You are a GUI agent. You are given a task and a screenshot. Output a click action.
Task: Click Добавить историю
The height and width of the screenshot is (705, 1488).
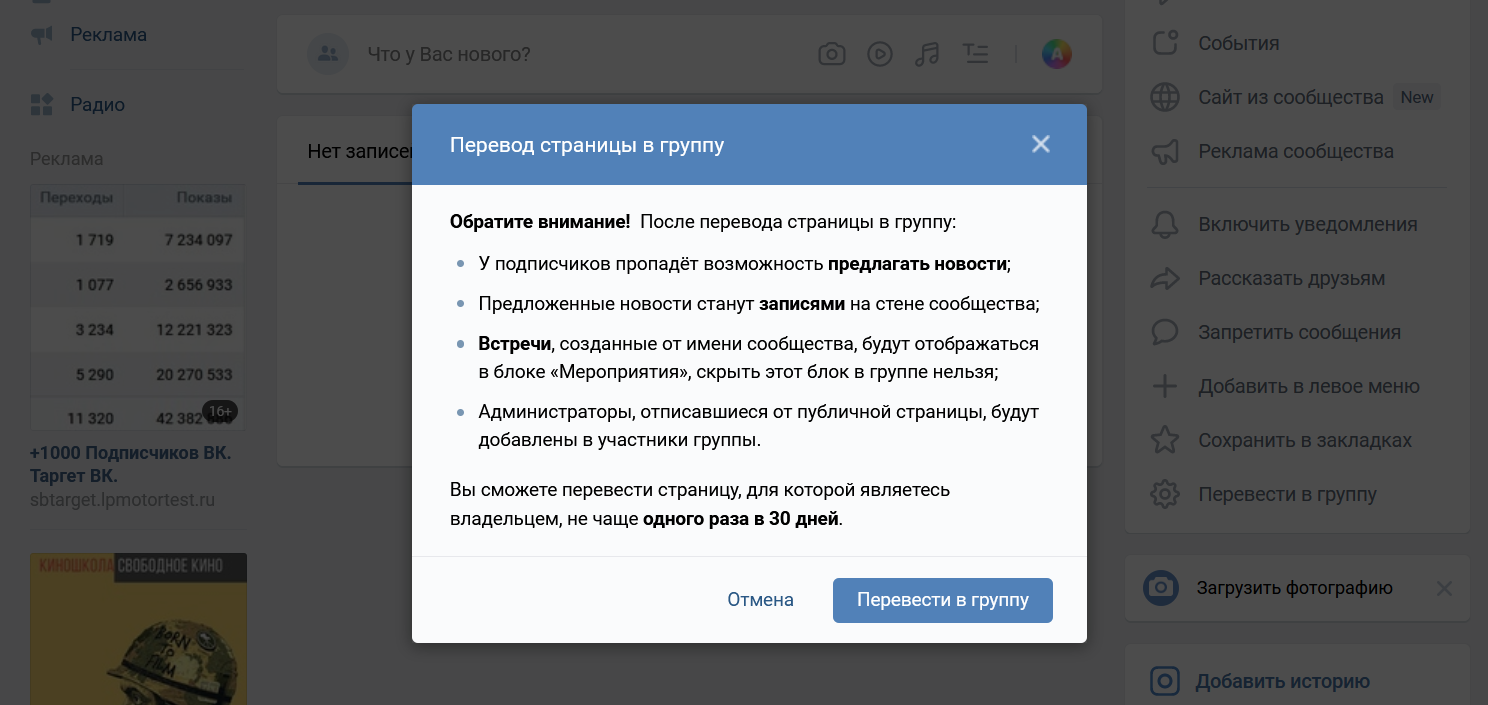1282,682
